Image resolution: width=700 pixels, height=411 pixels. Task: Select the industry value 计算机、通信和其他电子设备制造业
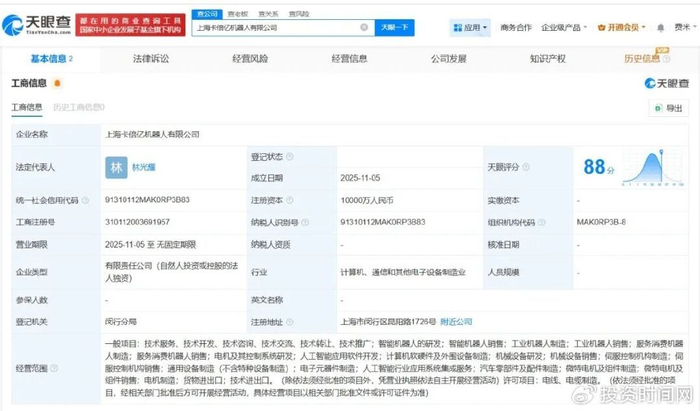pyautogui.click(x=403, y=272)
